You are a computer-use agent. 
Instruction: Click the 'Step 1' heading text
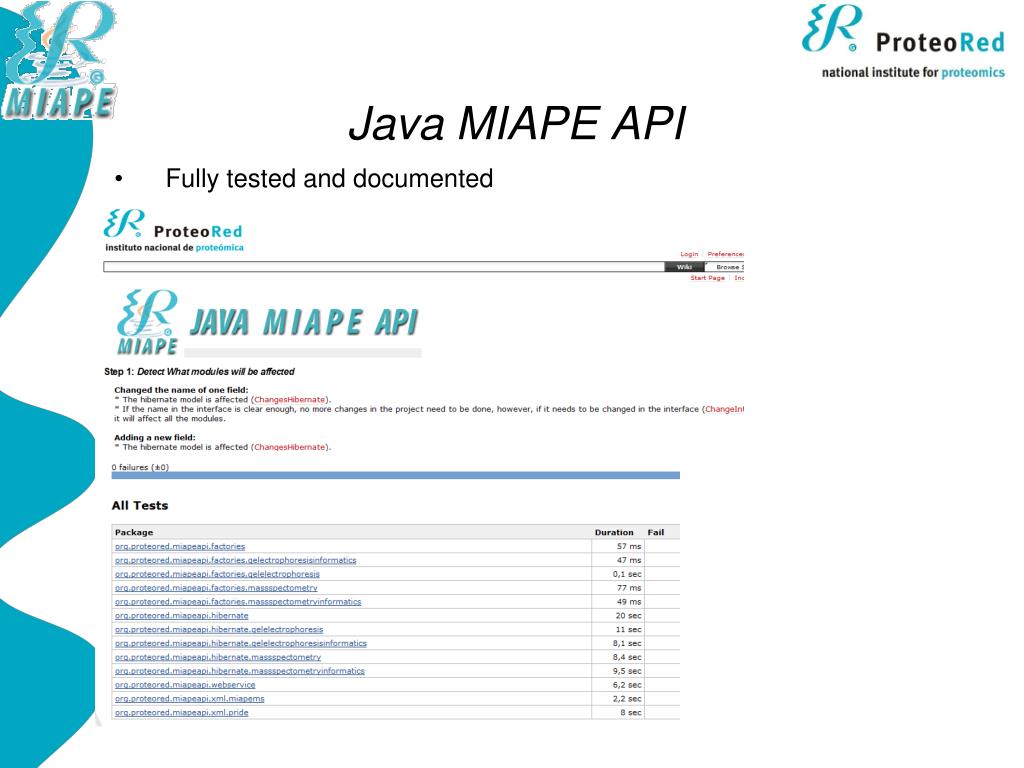point(199,372)
